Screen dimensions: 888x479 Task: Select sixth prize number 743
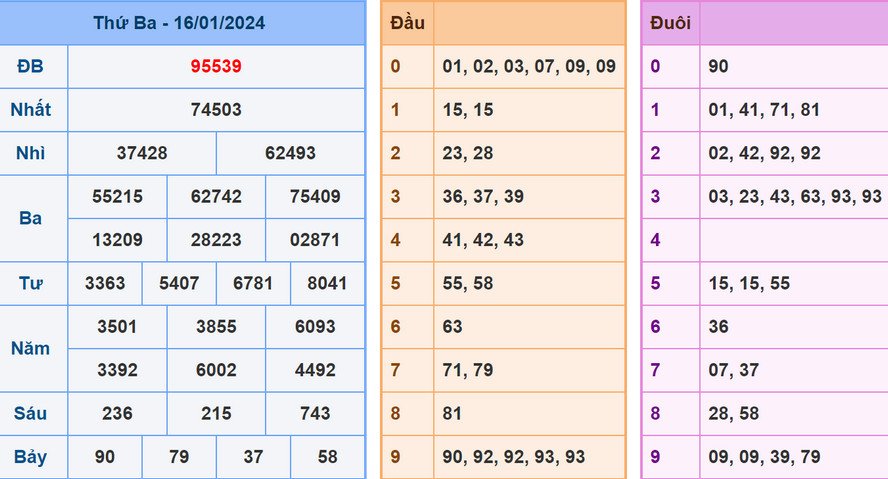coord(315,413)
